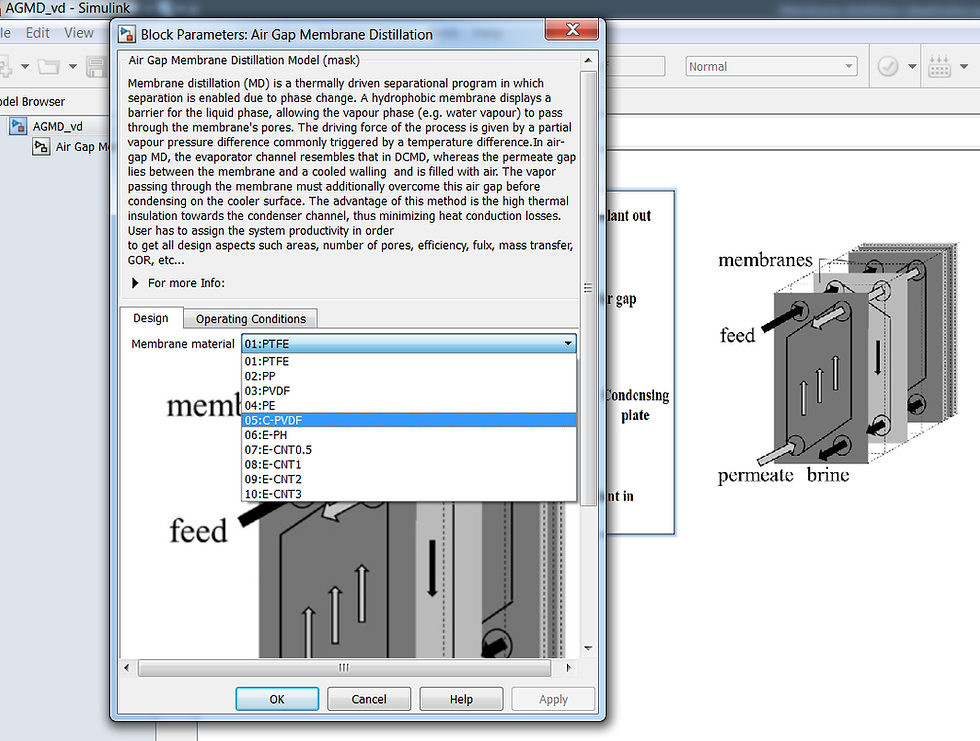This screenshot has width=980, height=741.
Task: Open the Edit menu in Simulink
Action: pyautogui.click(x=38, y=33)
